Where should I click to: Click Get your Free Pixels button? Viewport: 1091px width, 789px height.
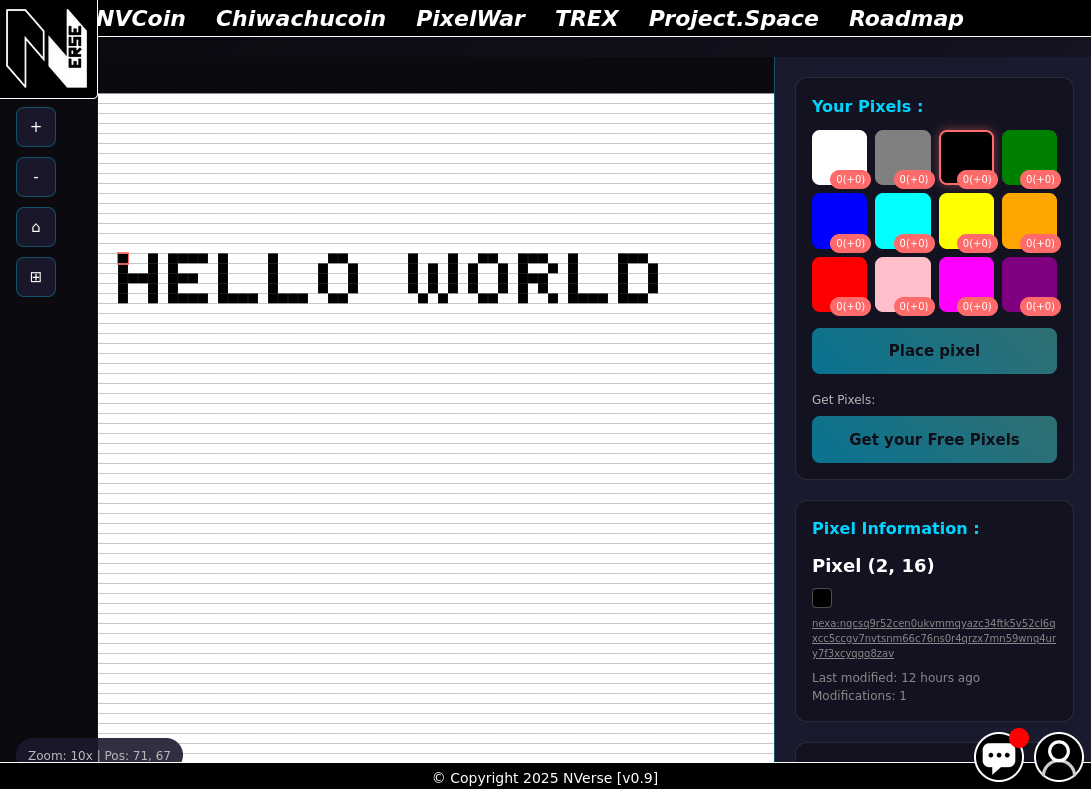pyautogui.click(x=934, y=439)
